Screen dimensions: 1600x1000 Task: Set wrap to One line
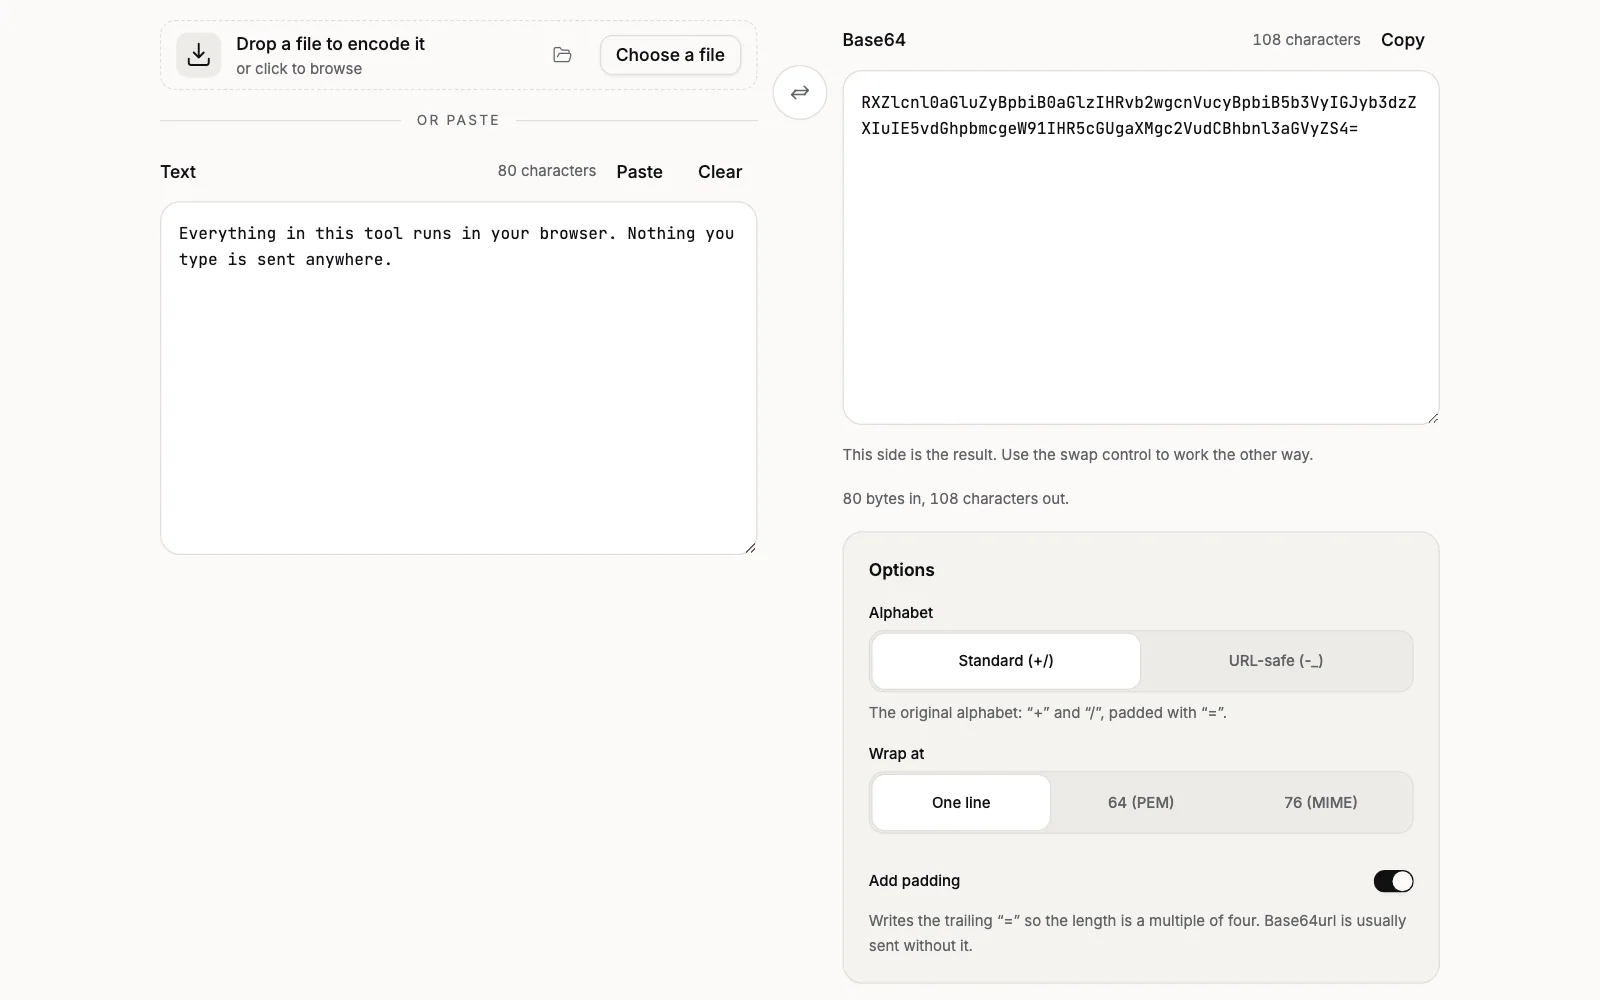(x=961, y=802)
